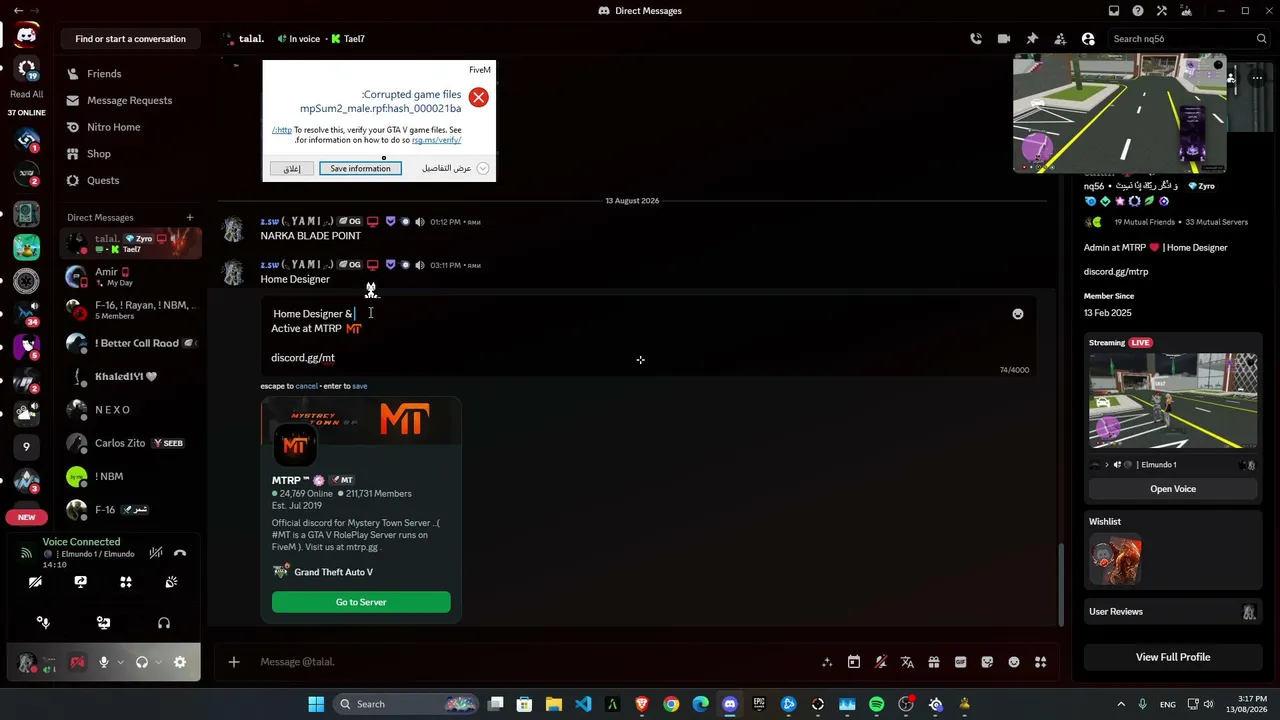This screenshot has width=1280, height=720.
Task: Click the chat scrollbar thumb
Action: [x=1061, y=584]
